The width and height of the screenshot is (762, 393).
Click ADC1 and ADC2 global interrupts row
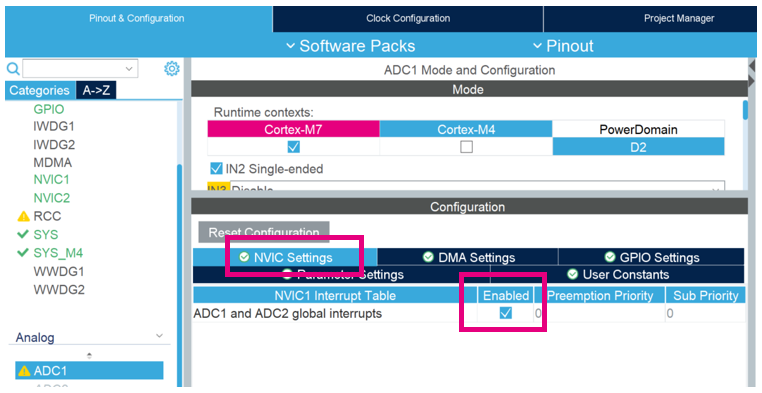[x=469, y=313]
